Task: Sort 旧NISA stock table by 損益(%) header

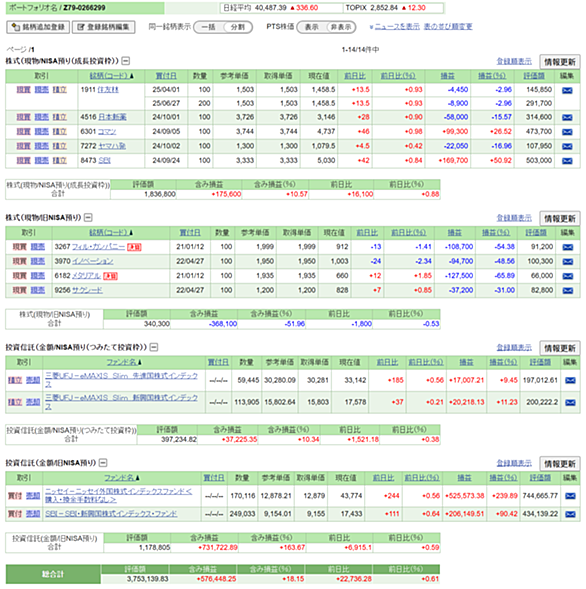Action: click(x=496, y=233)
